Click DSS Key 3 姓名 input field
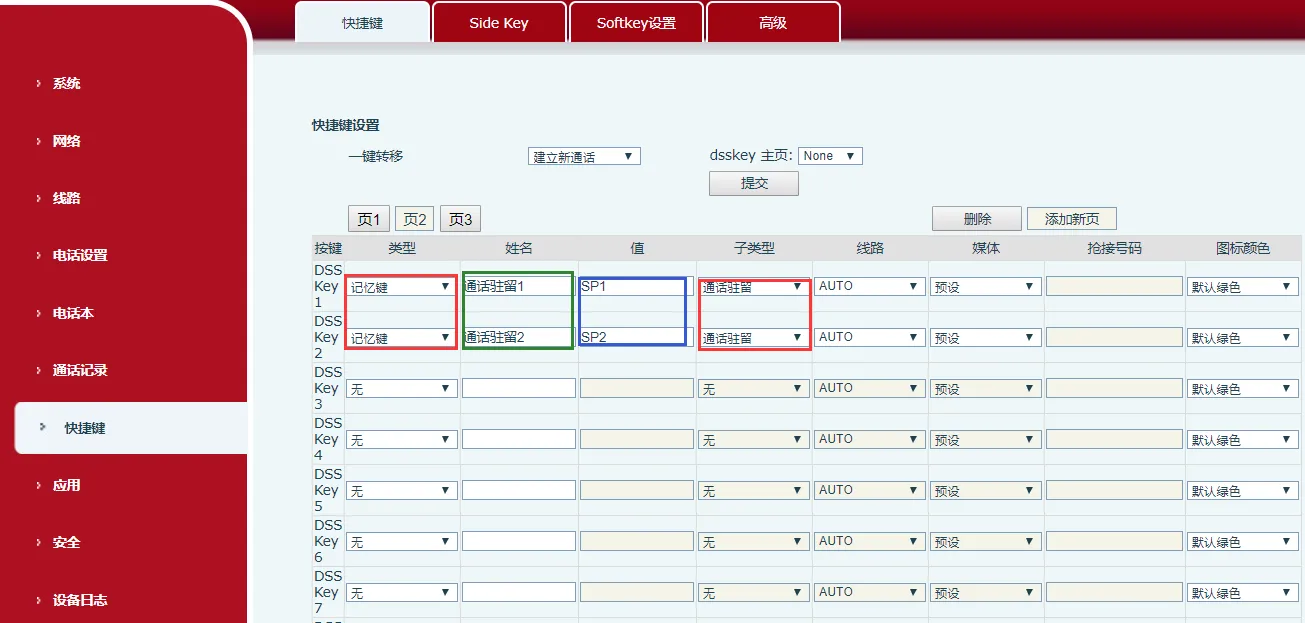This screenshot has height=623, width=1305. point(518,388)
